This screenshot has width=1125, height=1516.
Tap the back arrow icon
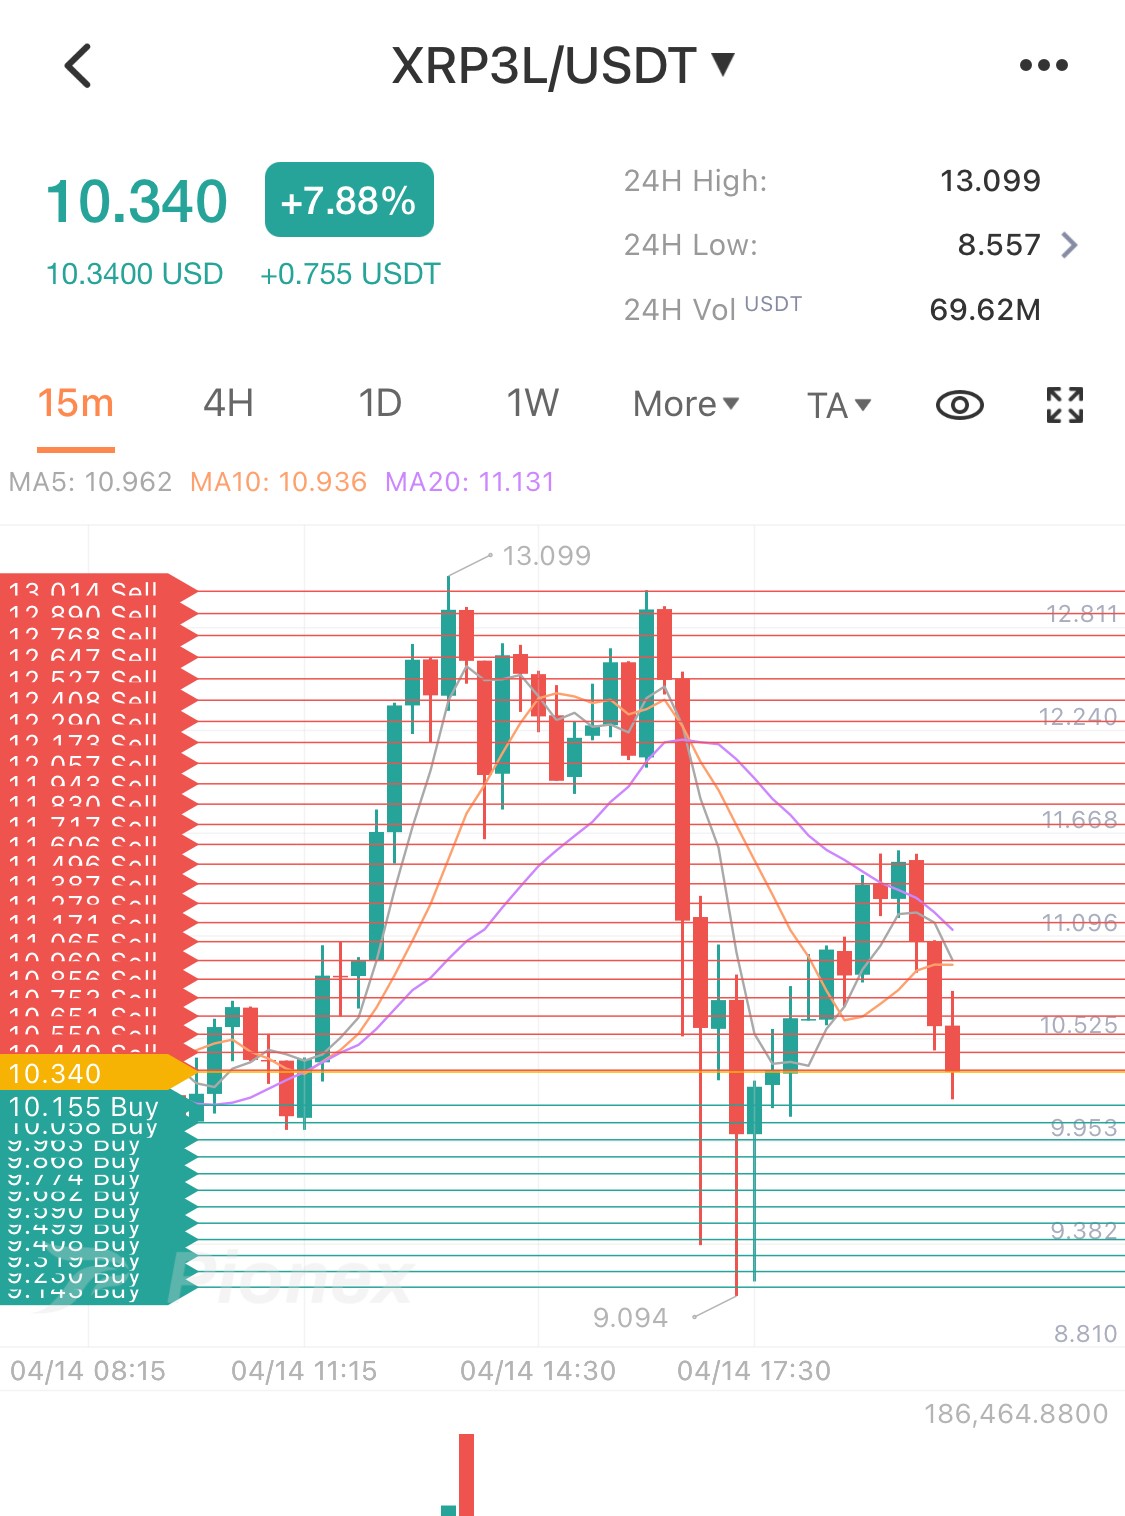point(78,66)
